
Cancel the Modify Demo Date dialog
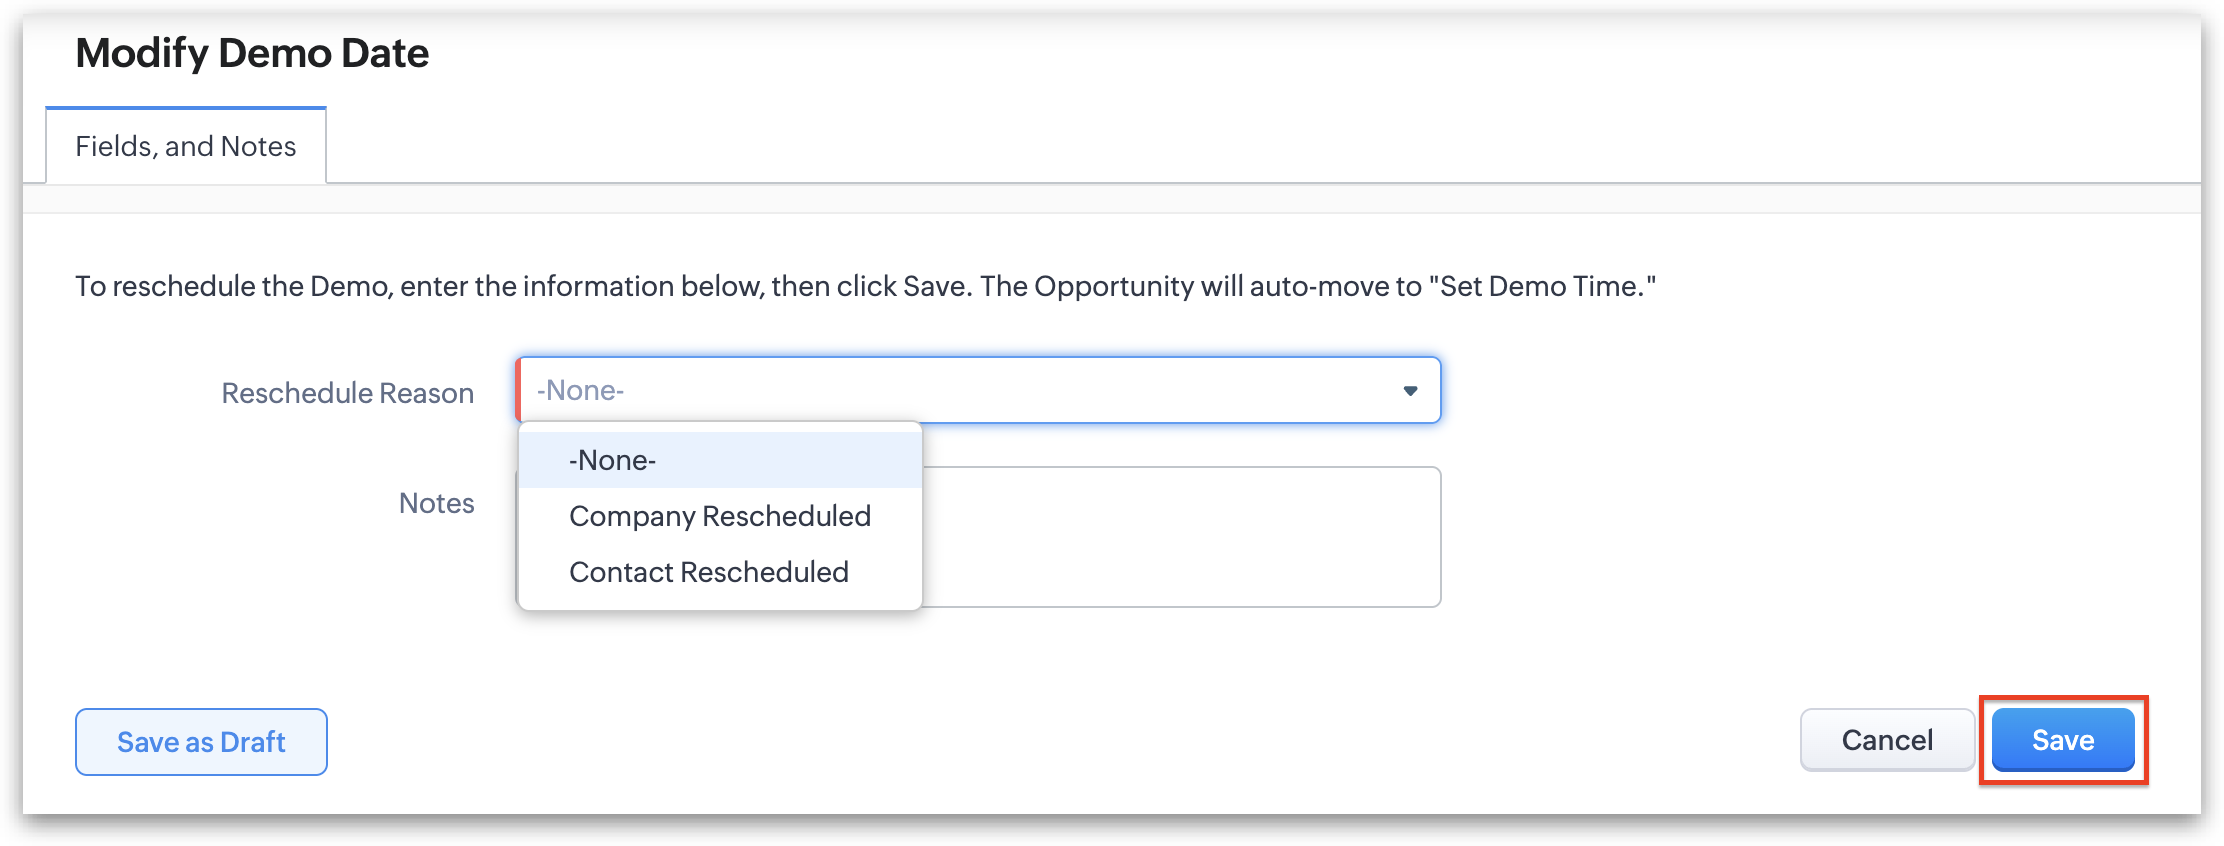pyautogui.click(x=1886, y=740)
